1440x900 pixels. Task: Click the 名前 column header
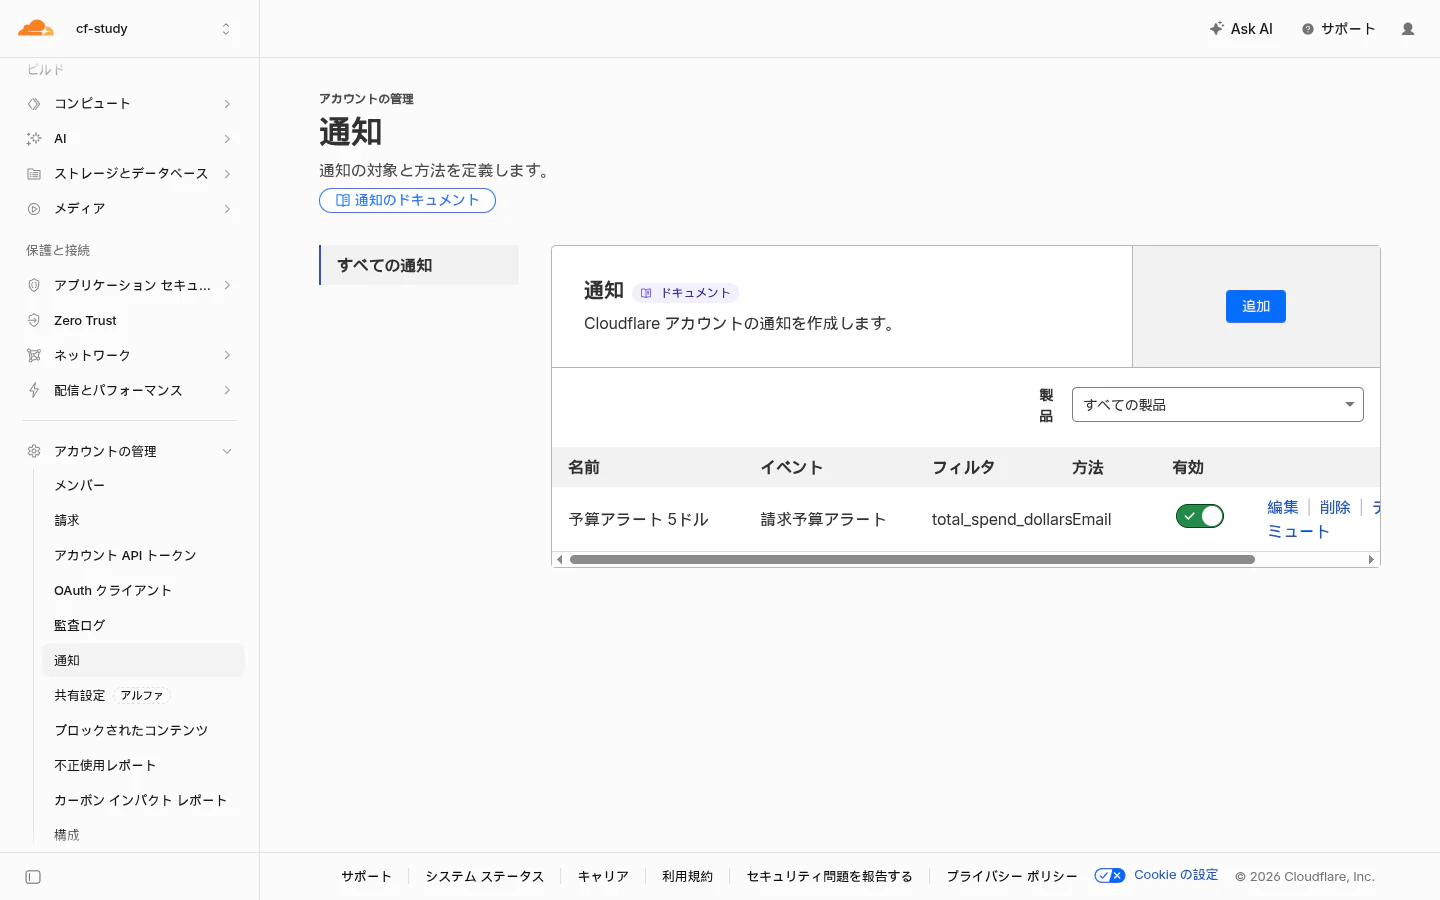point(584,467)
